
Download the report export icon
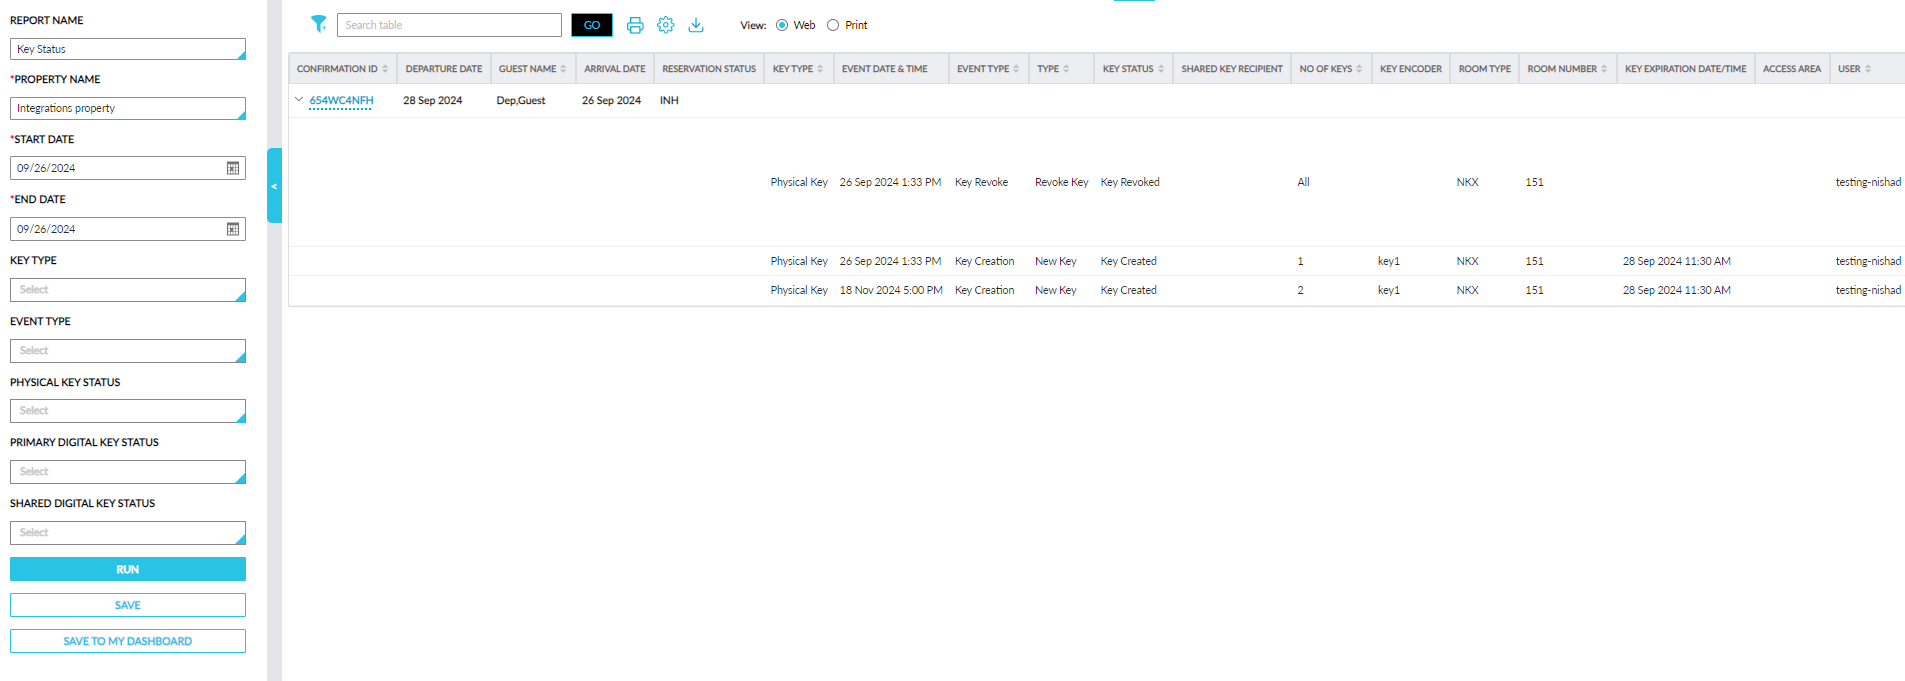coord(696,25)
